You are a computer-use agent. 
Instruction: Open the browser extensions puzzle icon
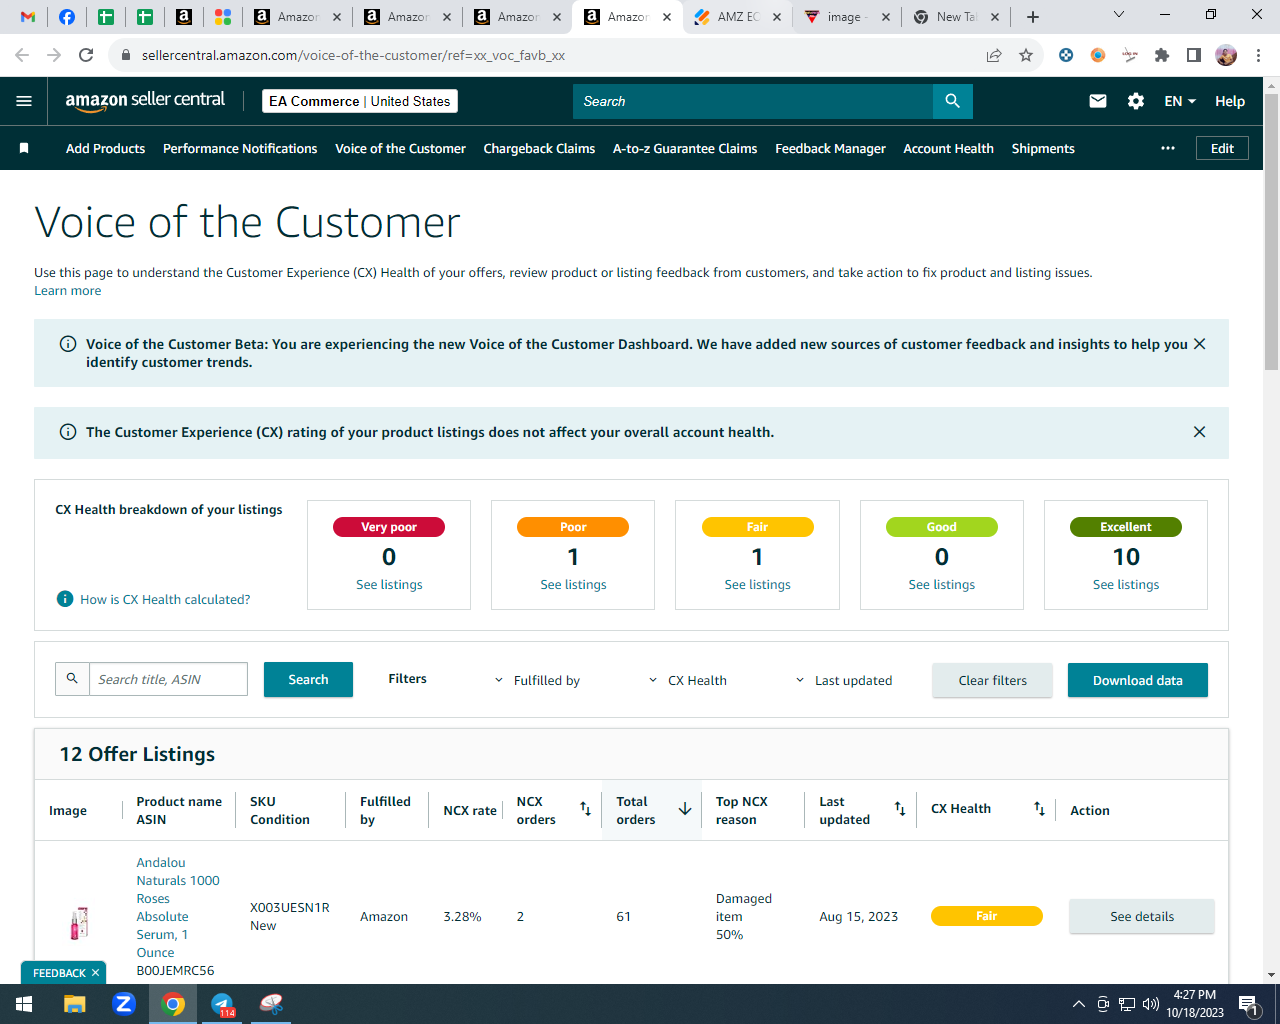click(x=1162, y=55)
